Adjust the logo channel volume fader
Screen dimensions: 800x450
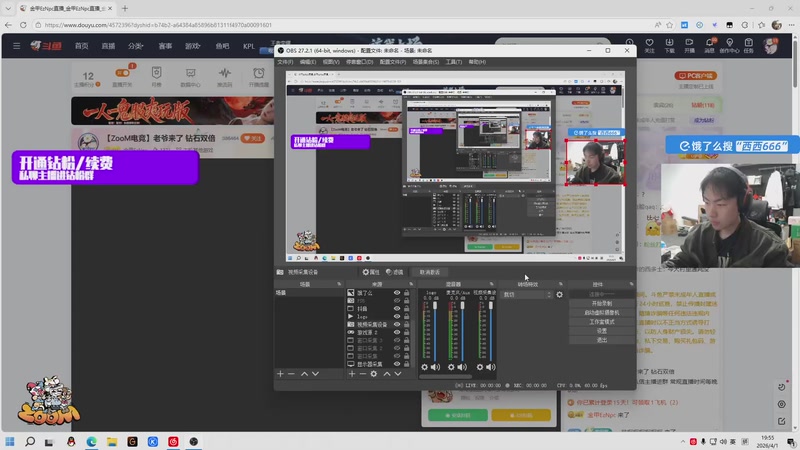pos(435,306)
